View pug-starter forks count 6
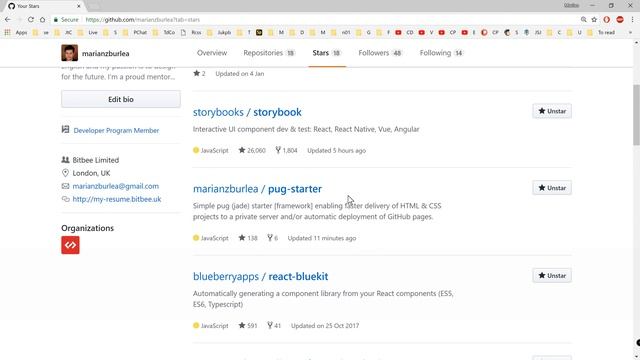Viewport: 640px width, 360px height. point(272,238)
